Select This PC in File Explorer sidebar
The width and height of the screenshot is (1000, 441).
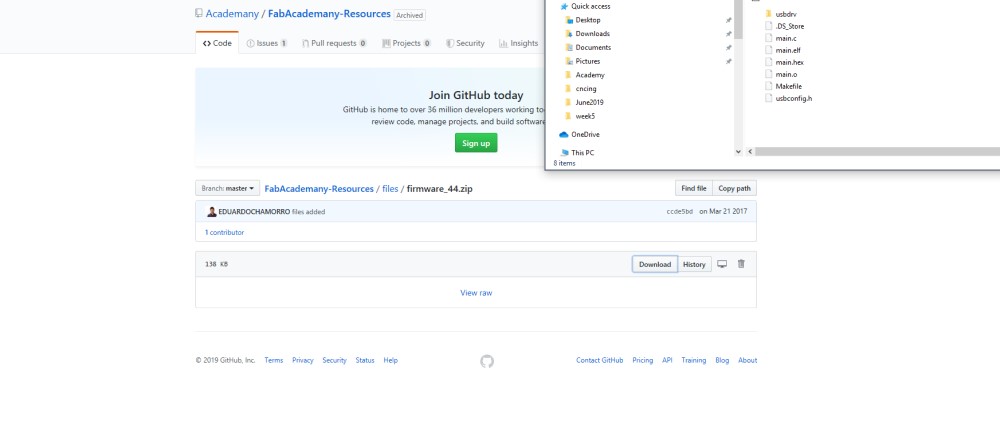[x=577, y=153]
